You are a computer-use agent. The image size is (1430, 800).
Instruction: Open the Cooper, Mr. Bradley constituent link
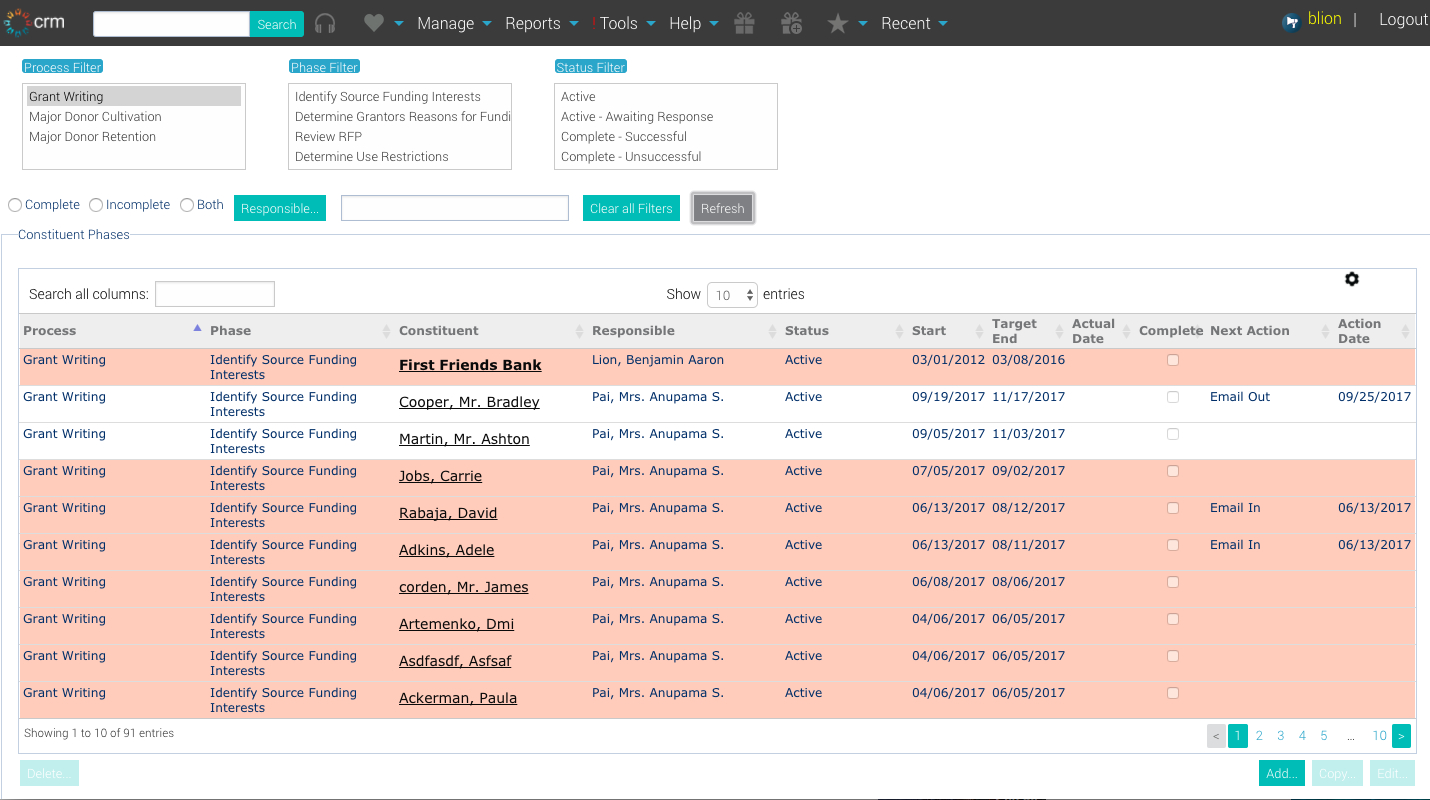point(469,402)
